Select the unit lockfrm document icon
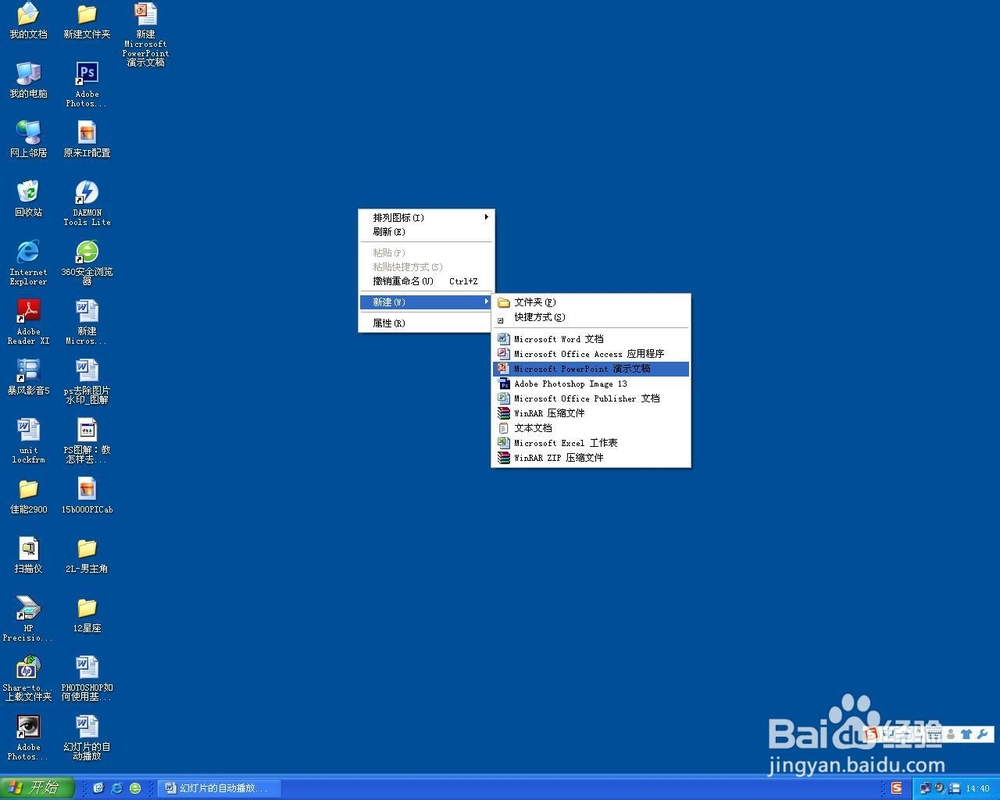Viewport: 1000px width, 800px height. [x=28, y=440]
